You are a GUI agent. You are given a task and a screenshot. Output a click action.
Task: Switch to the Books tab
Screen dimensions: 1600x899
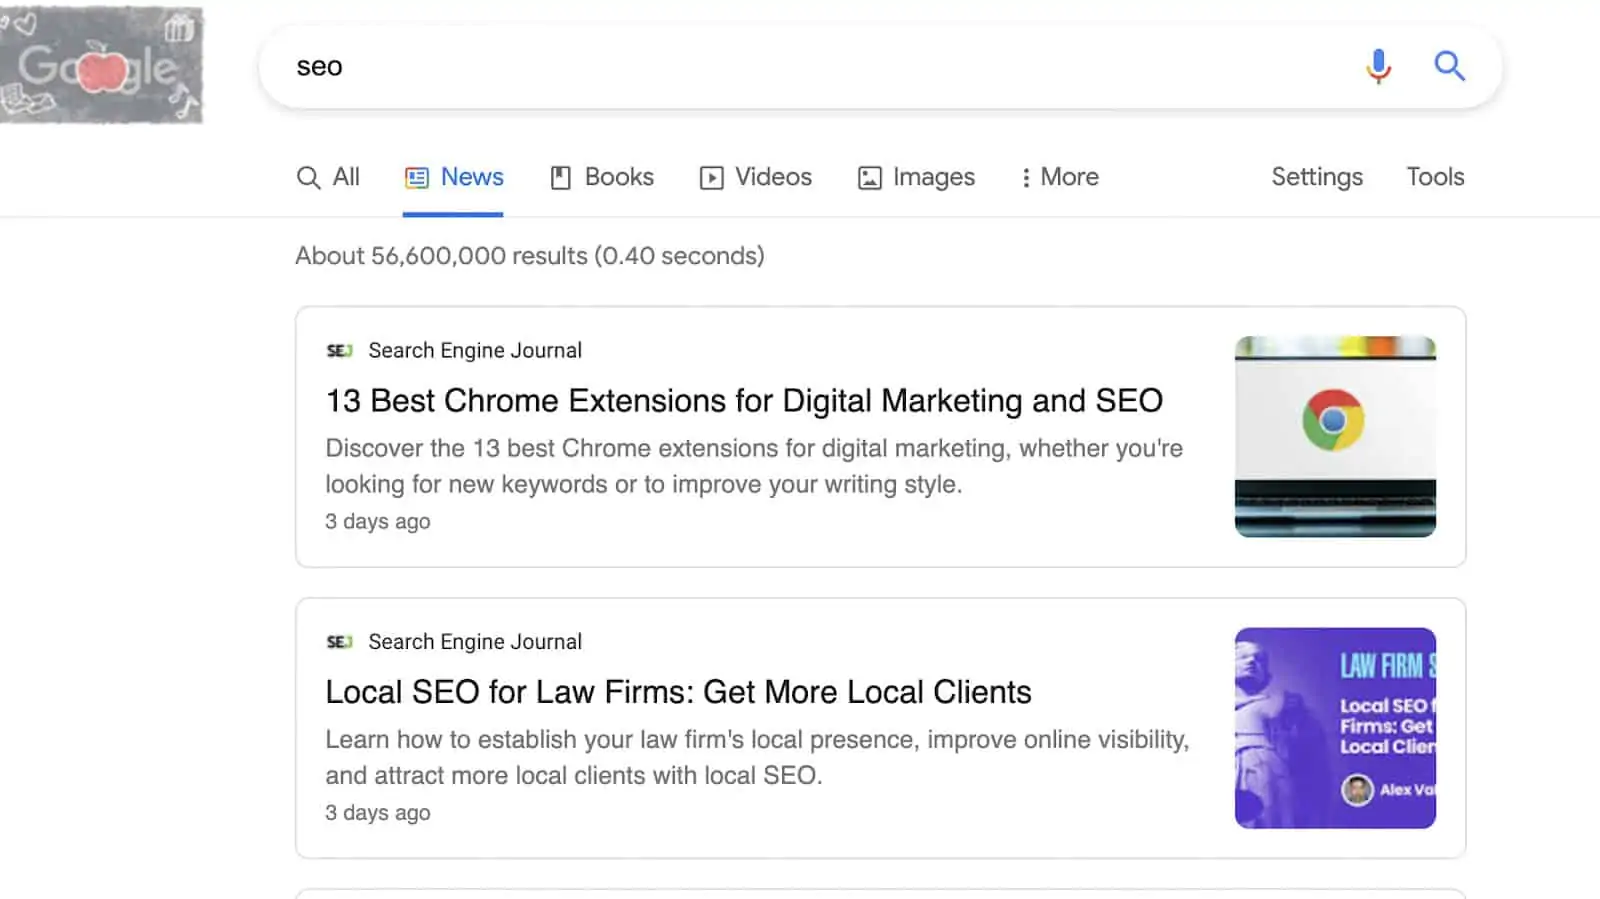[x=602, y=177]
